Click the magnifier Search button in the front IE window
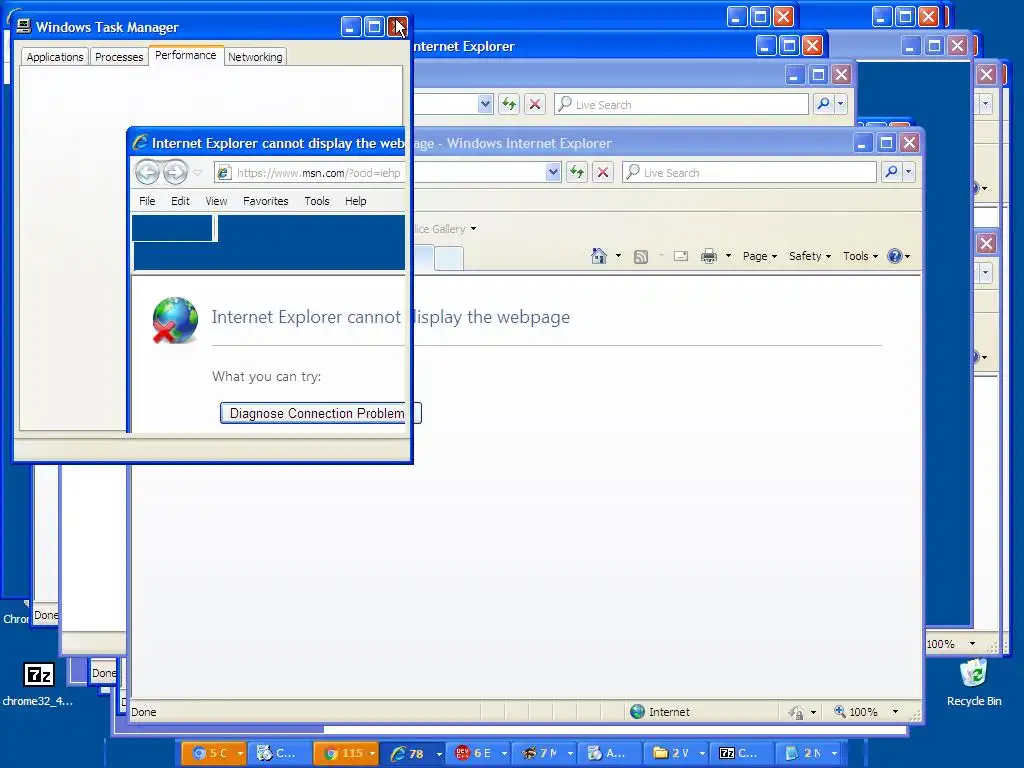Viewport: 1024px width, 768px height. pos(891,172)
